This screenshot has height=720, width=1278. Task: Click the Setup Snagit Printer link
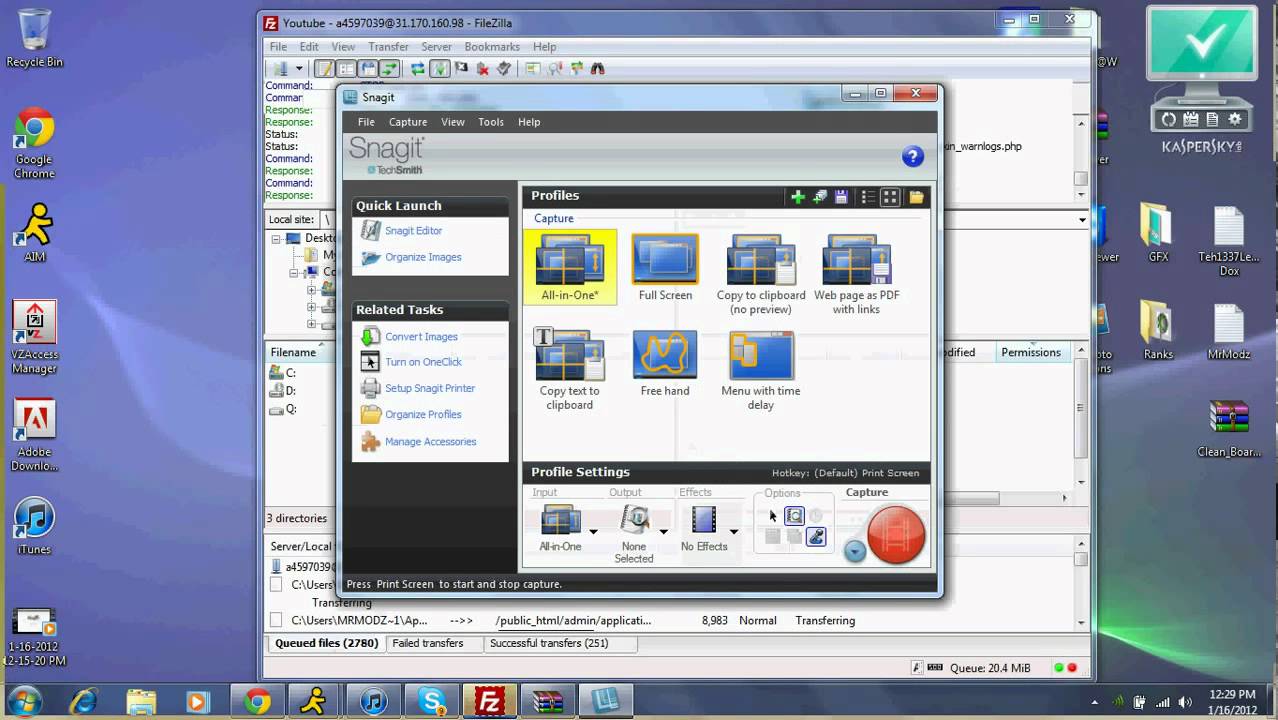click(430, 388)
